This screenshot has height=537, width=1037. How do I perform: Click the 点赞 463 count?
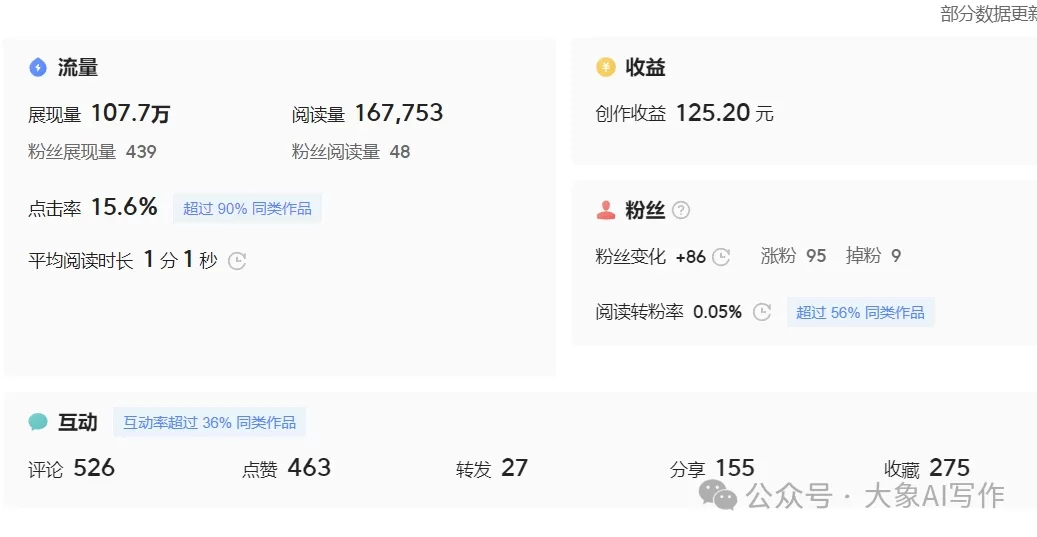pyautogui.click(x=308, y=468)
